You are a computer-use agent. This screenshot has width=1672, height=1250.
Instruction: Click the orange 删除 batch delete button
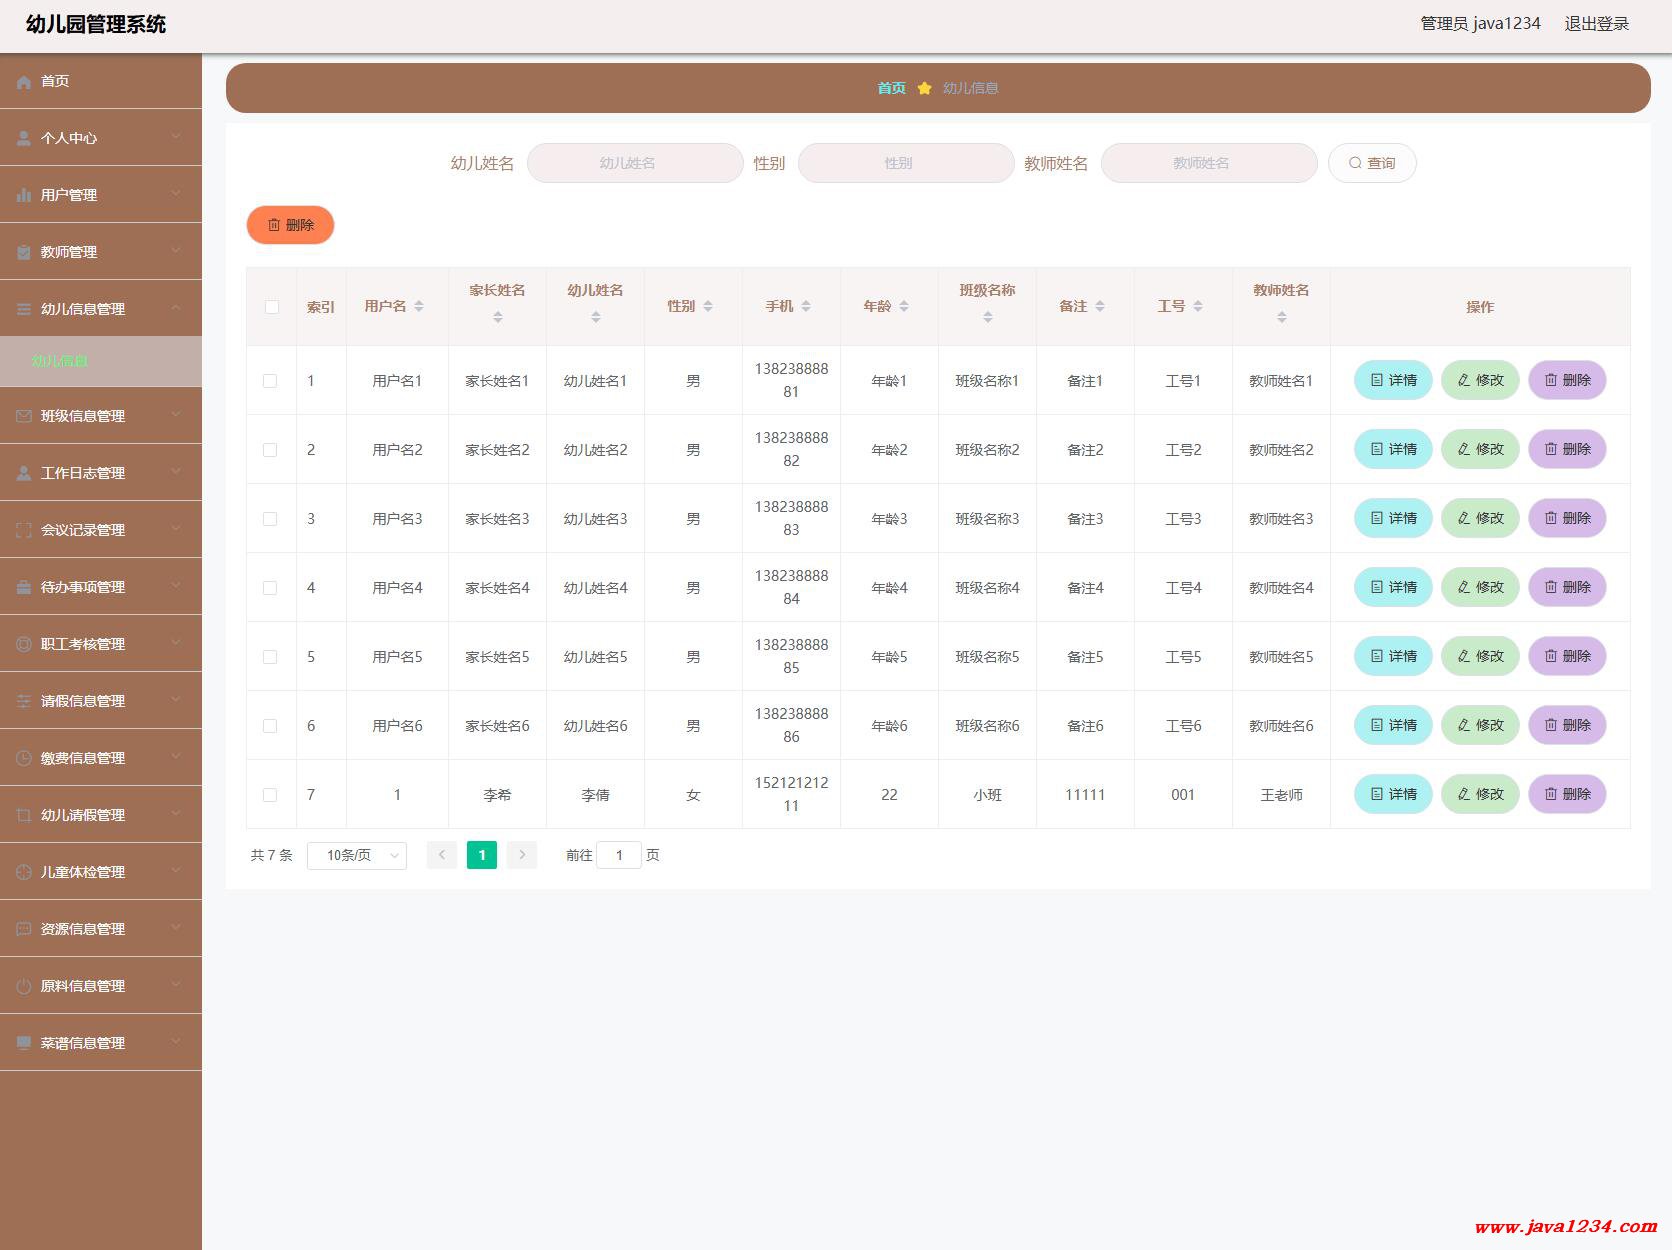pos(290,225)
